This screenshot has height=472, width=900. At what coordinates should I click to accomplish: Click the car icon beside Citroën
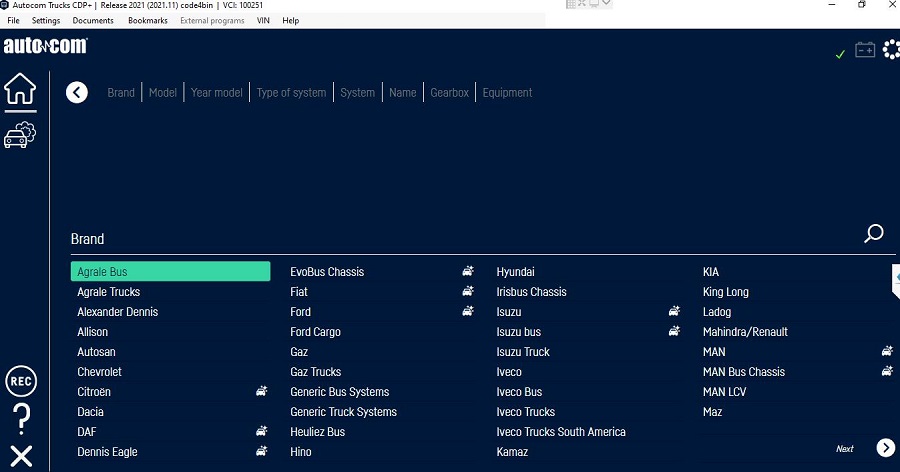pyautogui.click(x=261, y=392)
